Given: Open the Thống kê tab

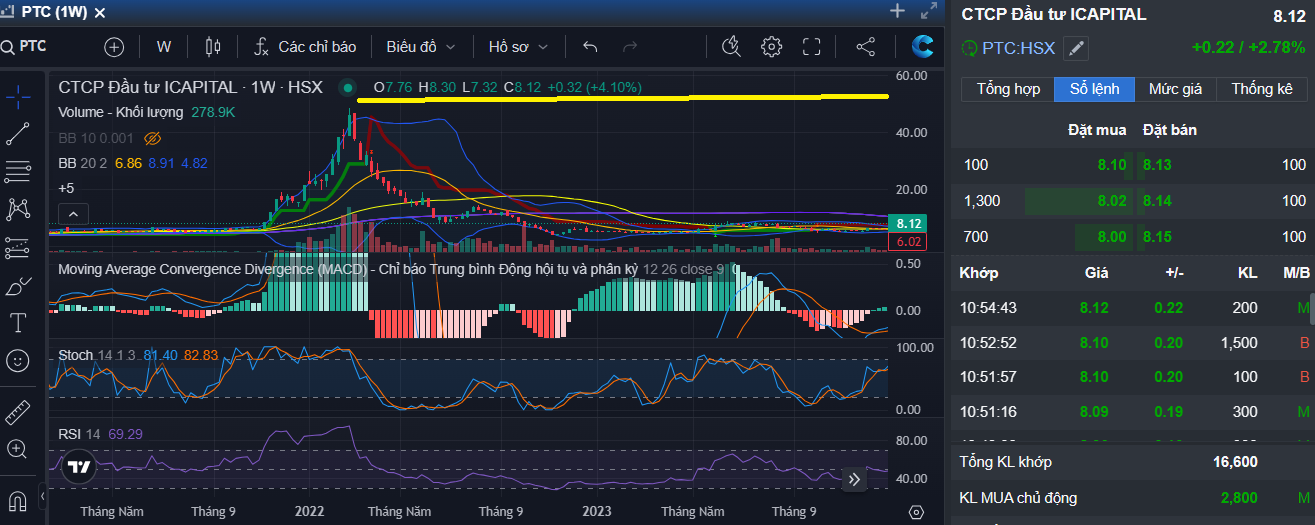Looking at the screenshot, I should coord(1261,89).
